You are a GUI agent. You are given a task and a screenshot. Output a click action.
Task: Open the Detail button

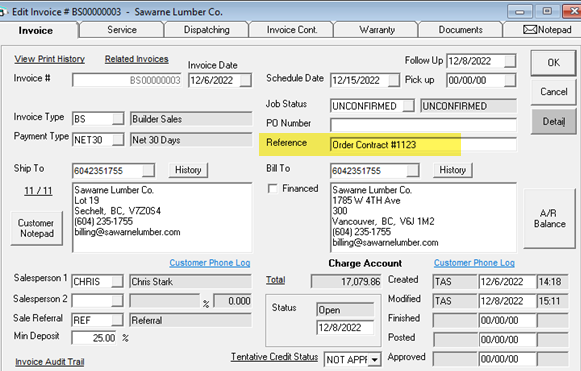(x=553, y=121)
